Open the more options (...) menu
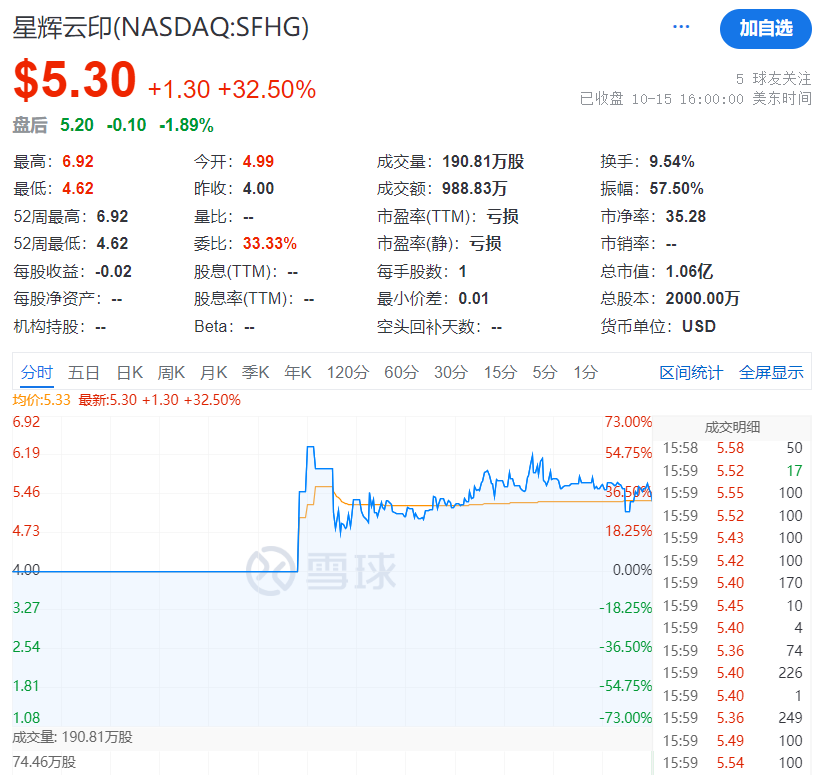 pos(680,27)
